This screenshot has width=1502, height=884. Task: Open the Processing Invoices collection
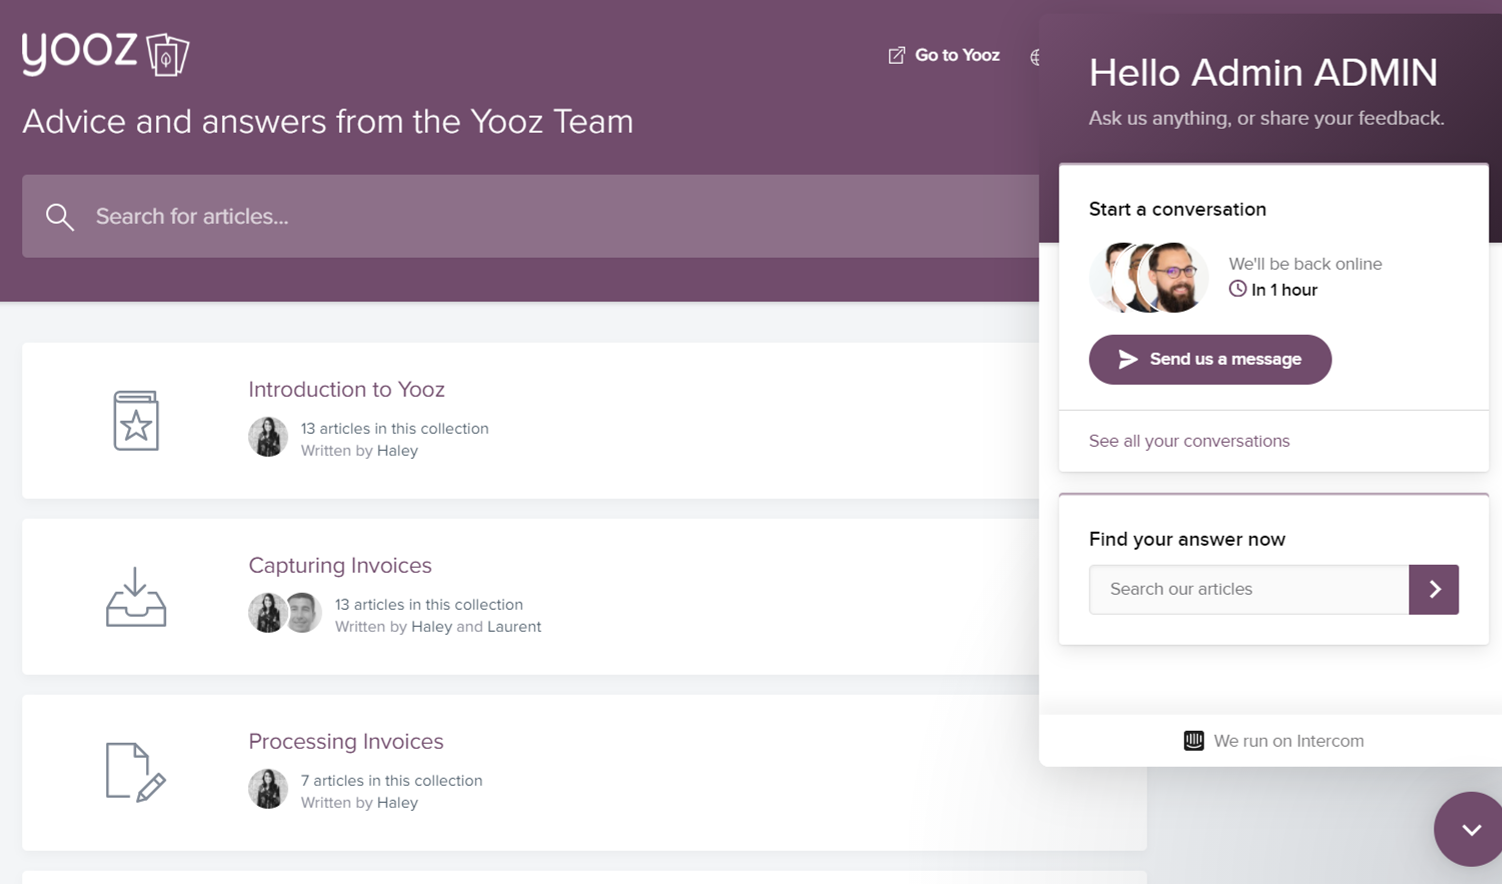pos(346,741)
